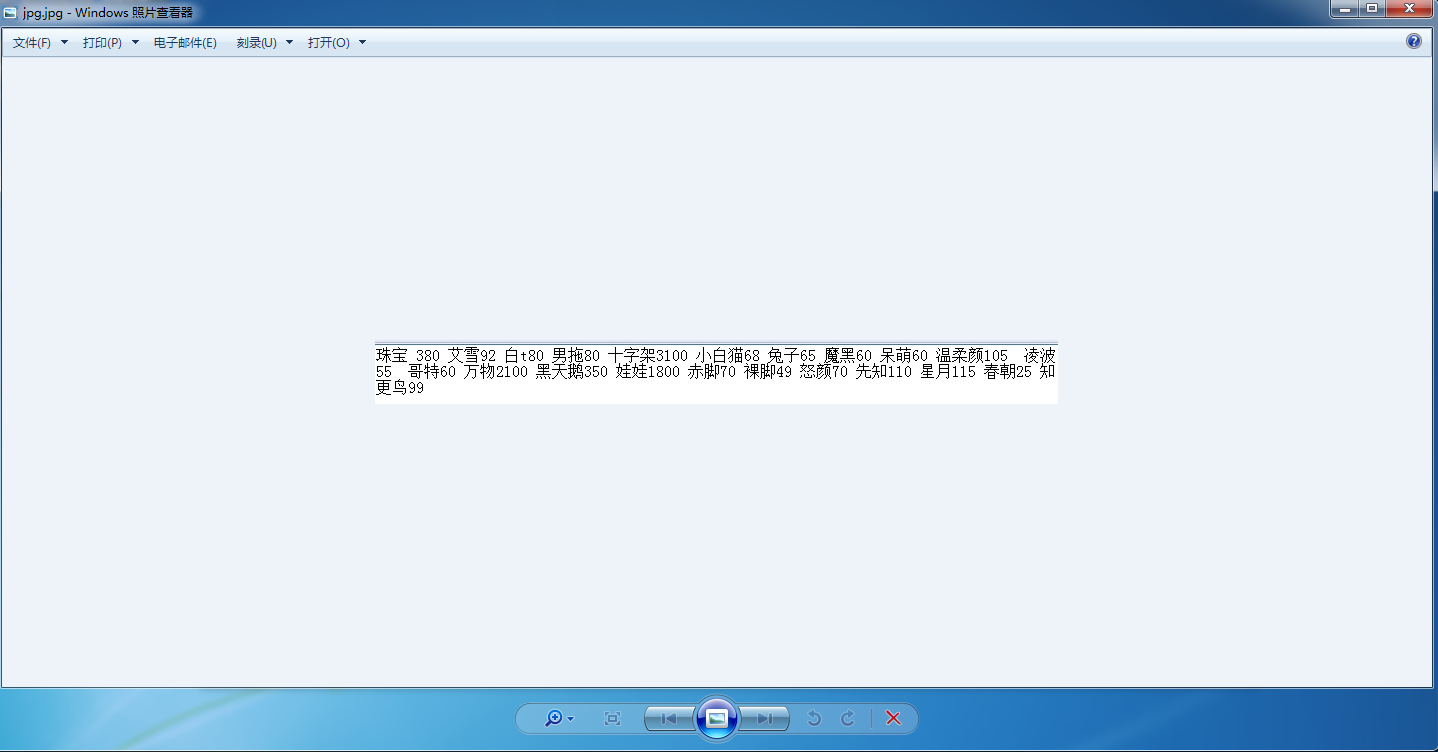This screenshot has height=752, width=1438.
Task: Open the 文件(F) menu
Action: (40, 43)
